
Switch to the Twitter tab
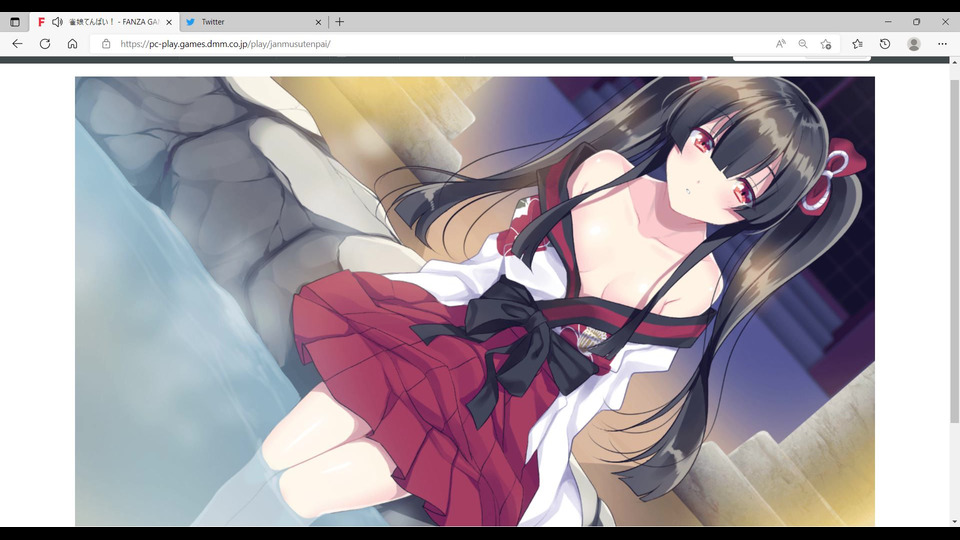click(x=253, y=22)
